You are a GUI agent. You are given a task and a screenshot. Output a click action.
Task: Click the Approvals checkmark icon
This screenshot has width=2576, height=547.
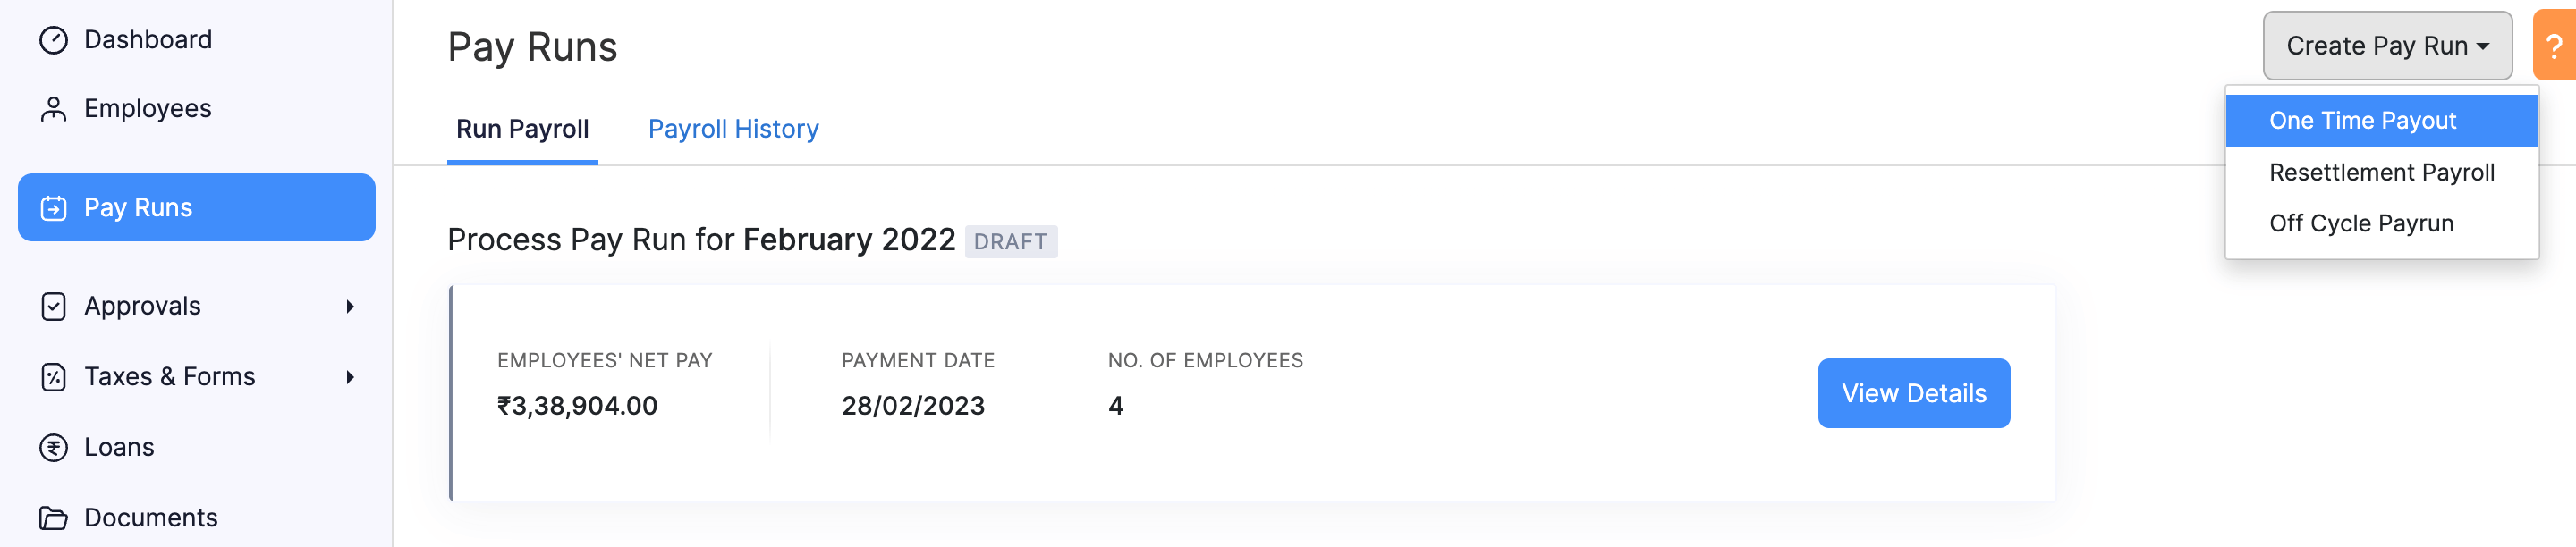53,306
